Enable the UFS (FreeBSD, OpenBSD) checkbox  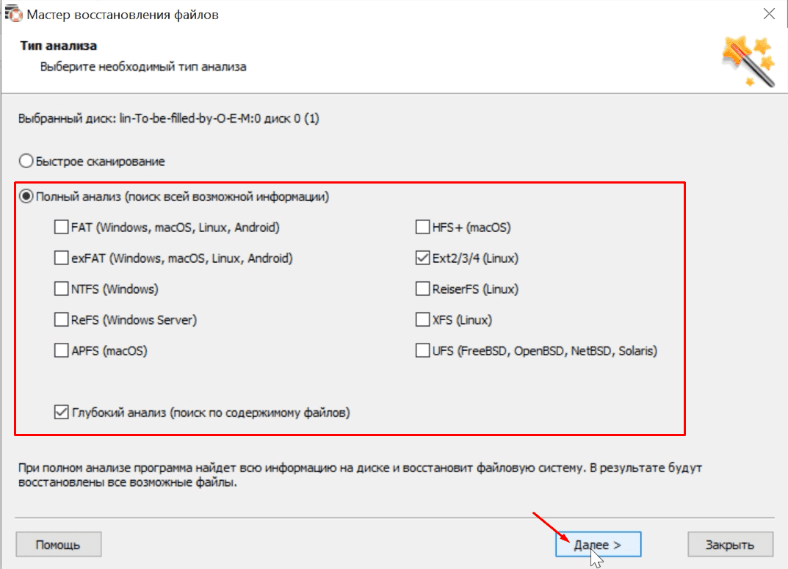423,352
